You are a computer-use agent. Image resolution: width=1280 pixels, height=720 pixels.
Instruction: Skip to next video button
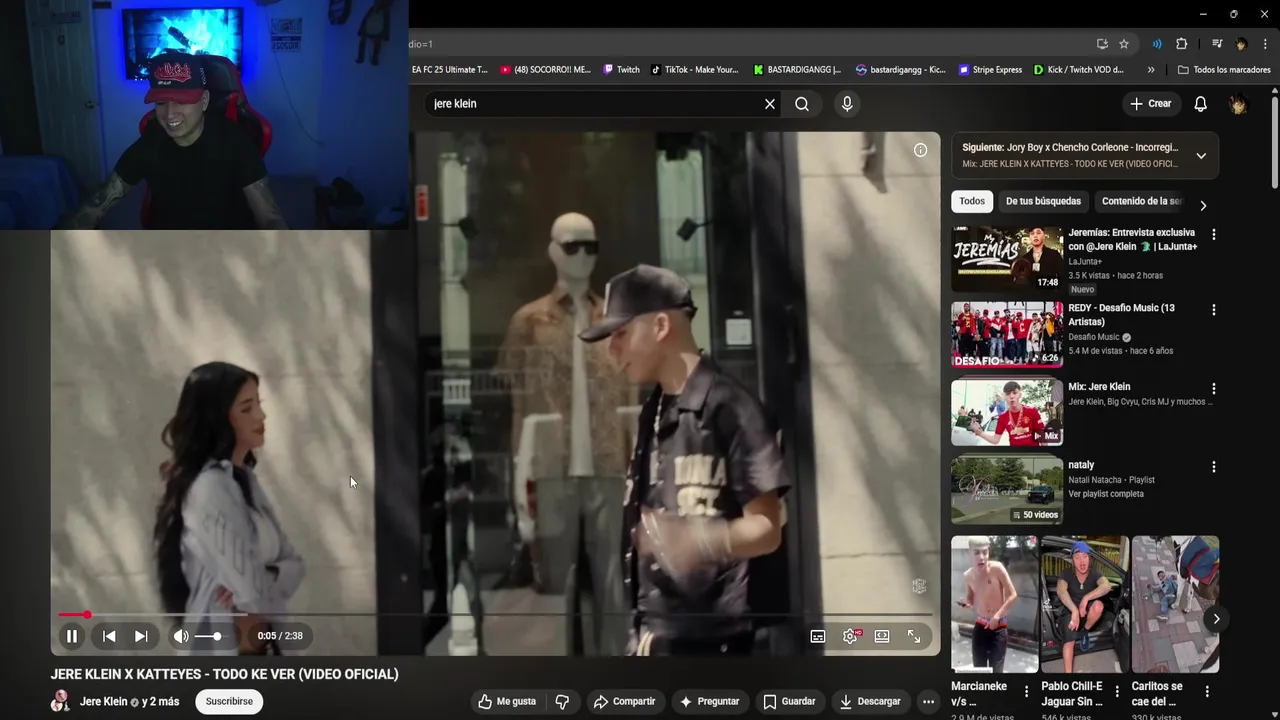pyautogui.click(x=141, y=636)
